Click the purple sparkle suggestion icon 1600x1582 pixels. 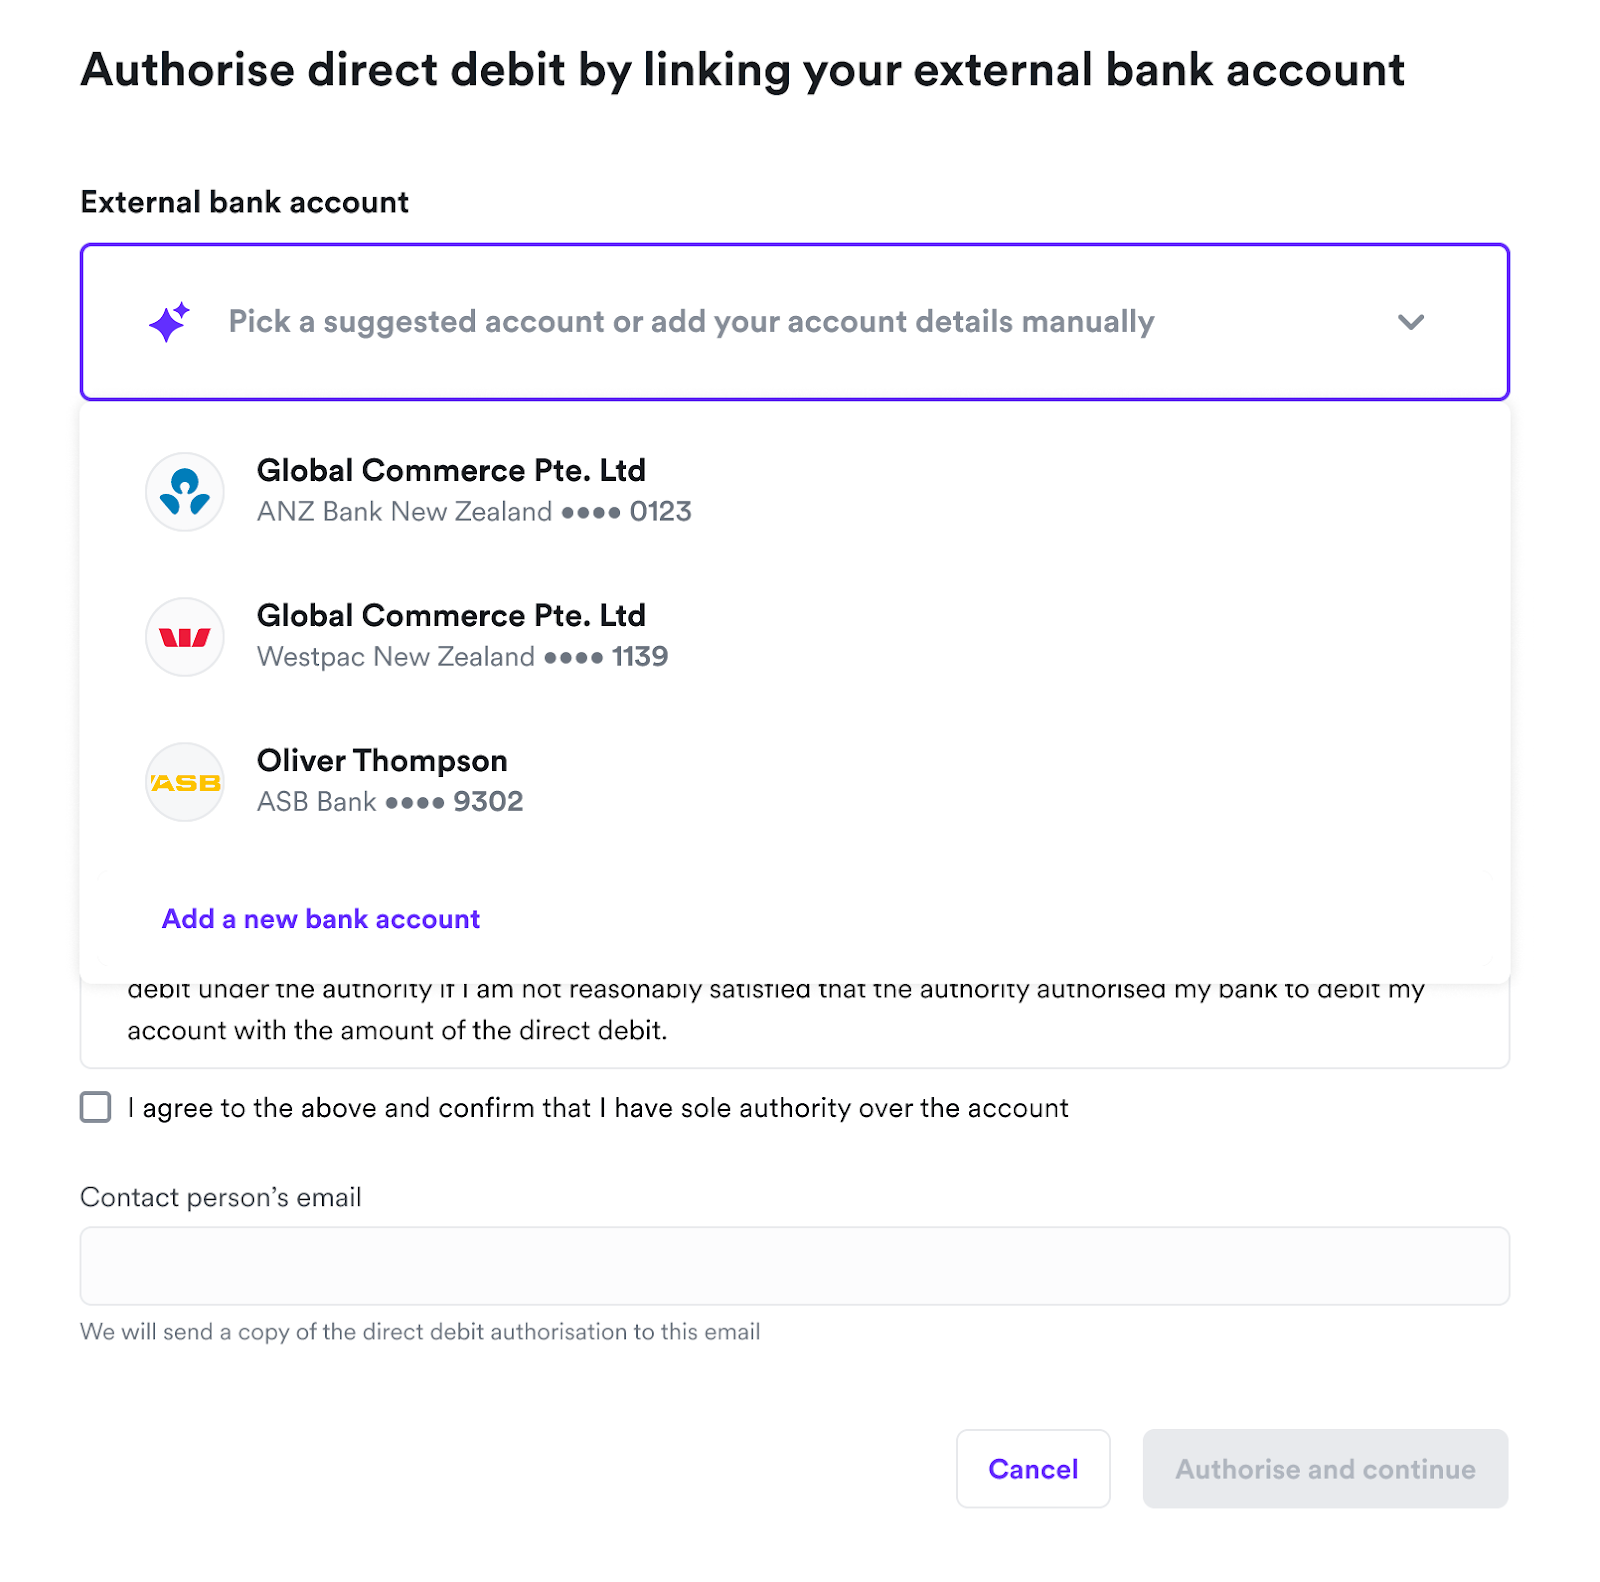pyautogui.click(x=169, y=322)
